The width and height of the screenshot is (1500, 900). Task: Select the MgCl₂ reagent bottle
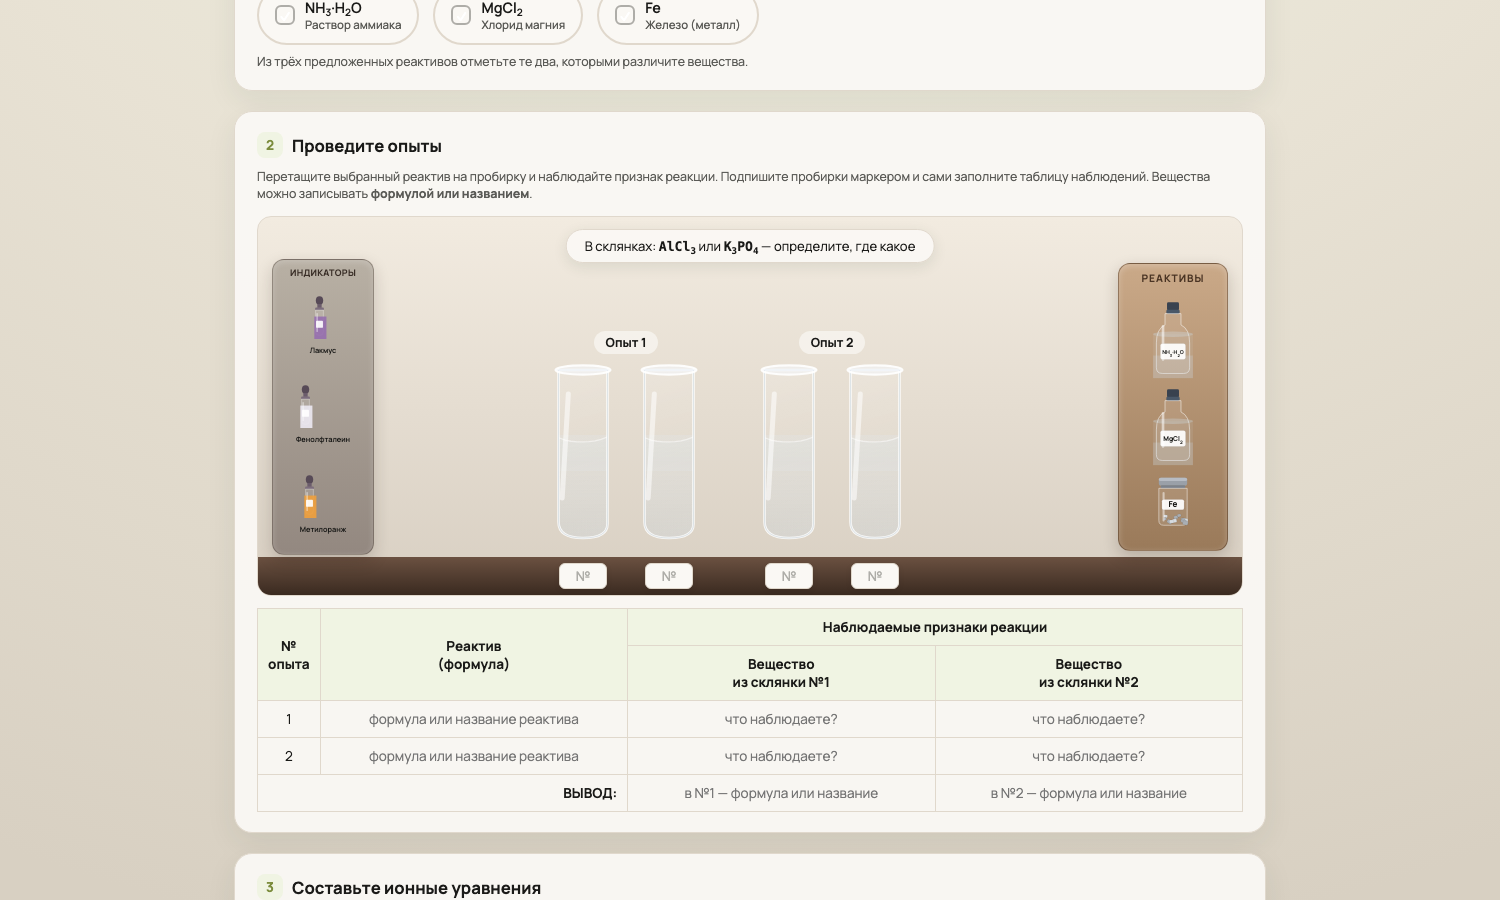(1173, 427)
